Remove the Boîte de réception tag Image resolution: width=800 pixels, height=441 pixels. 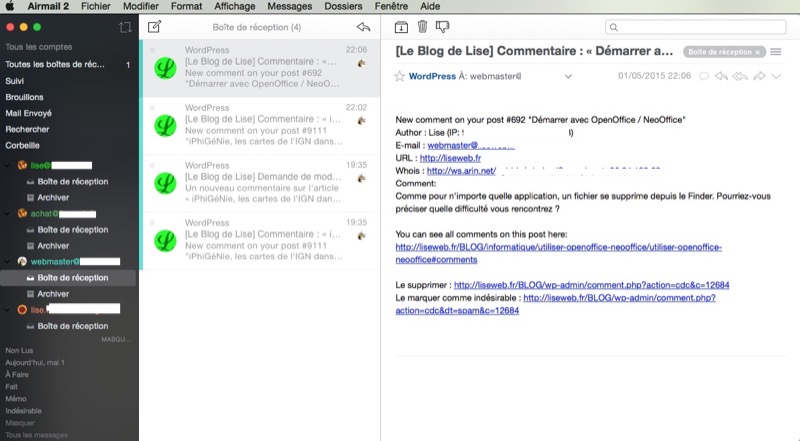tap(758, 51)
